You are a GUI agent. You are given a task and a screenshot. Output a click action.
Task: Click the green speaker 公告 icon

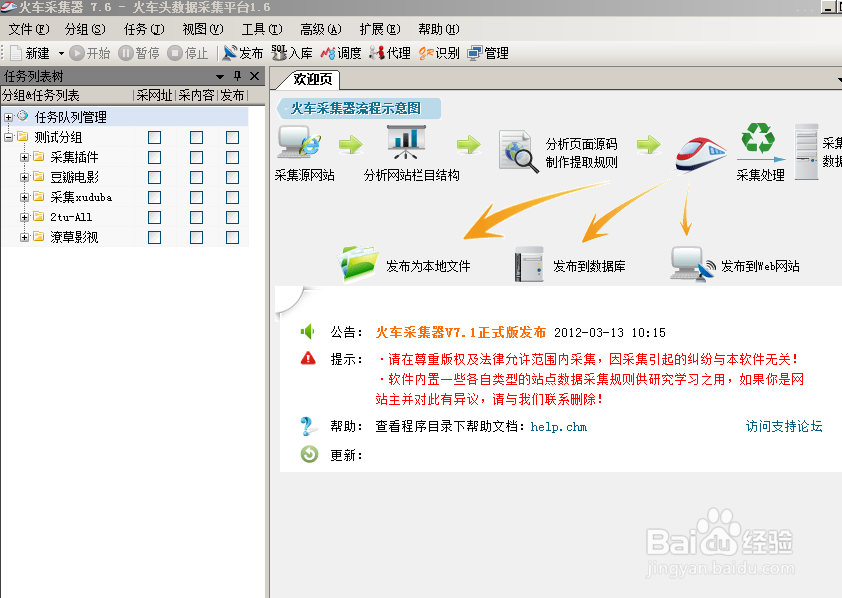(x=308, y=332)
